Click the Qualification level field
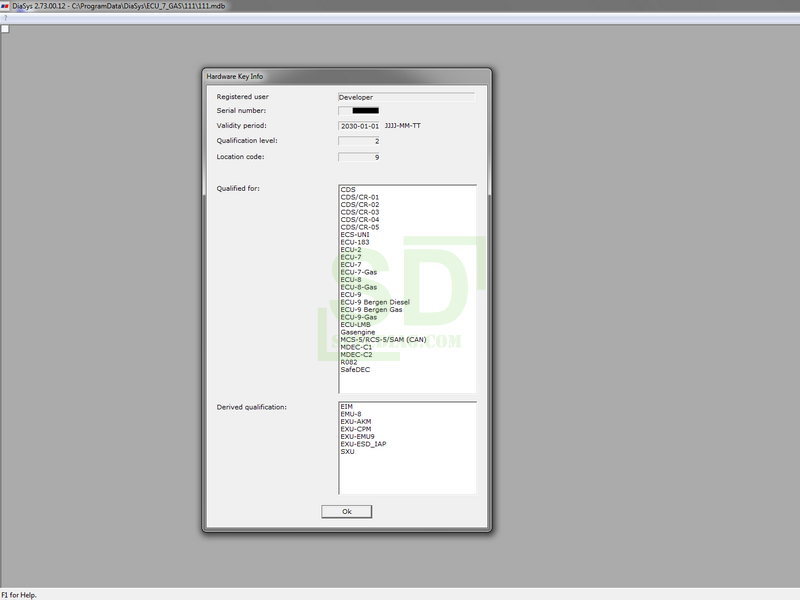This screenshot has width=800, height=600. tap(359, 142)
